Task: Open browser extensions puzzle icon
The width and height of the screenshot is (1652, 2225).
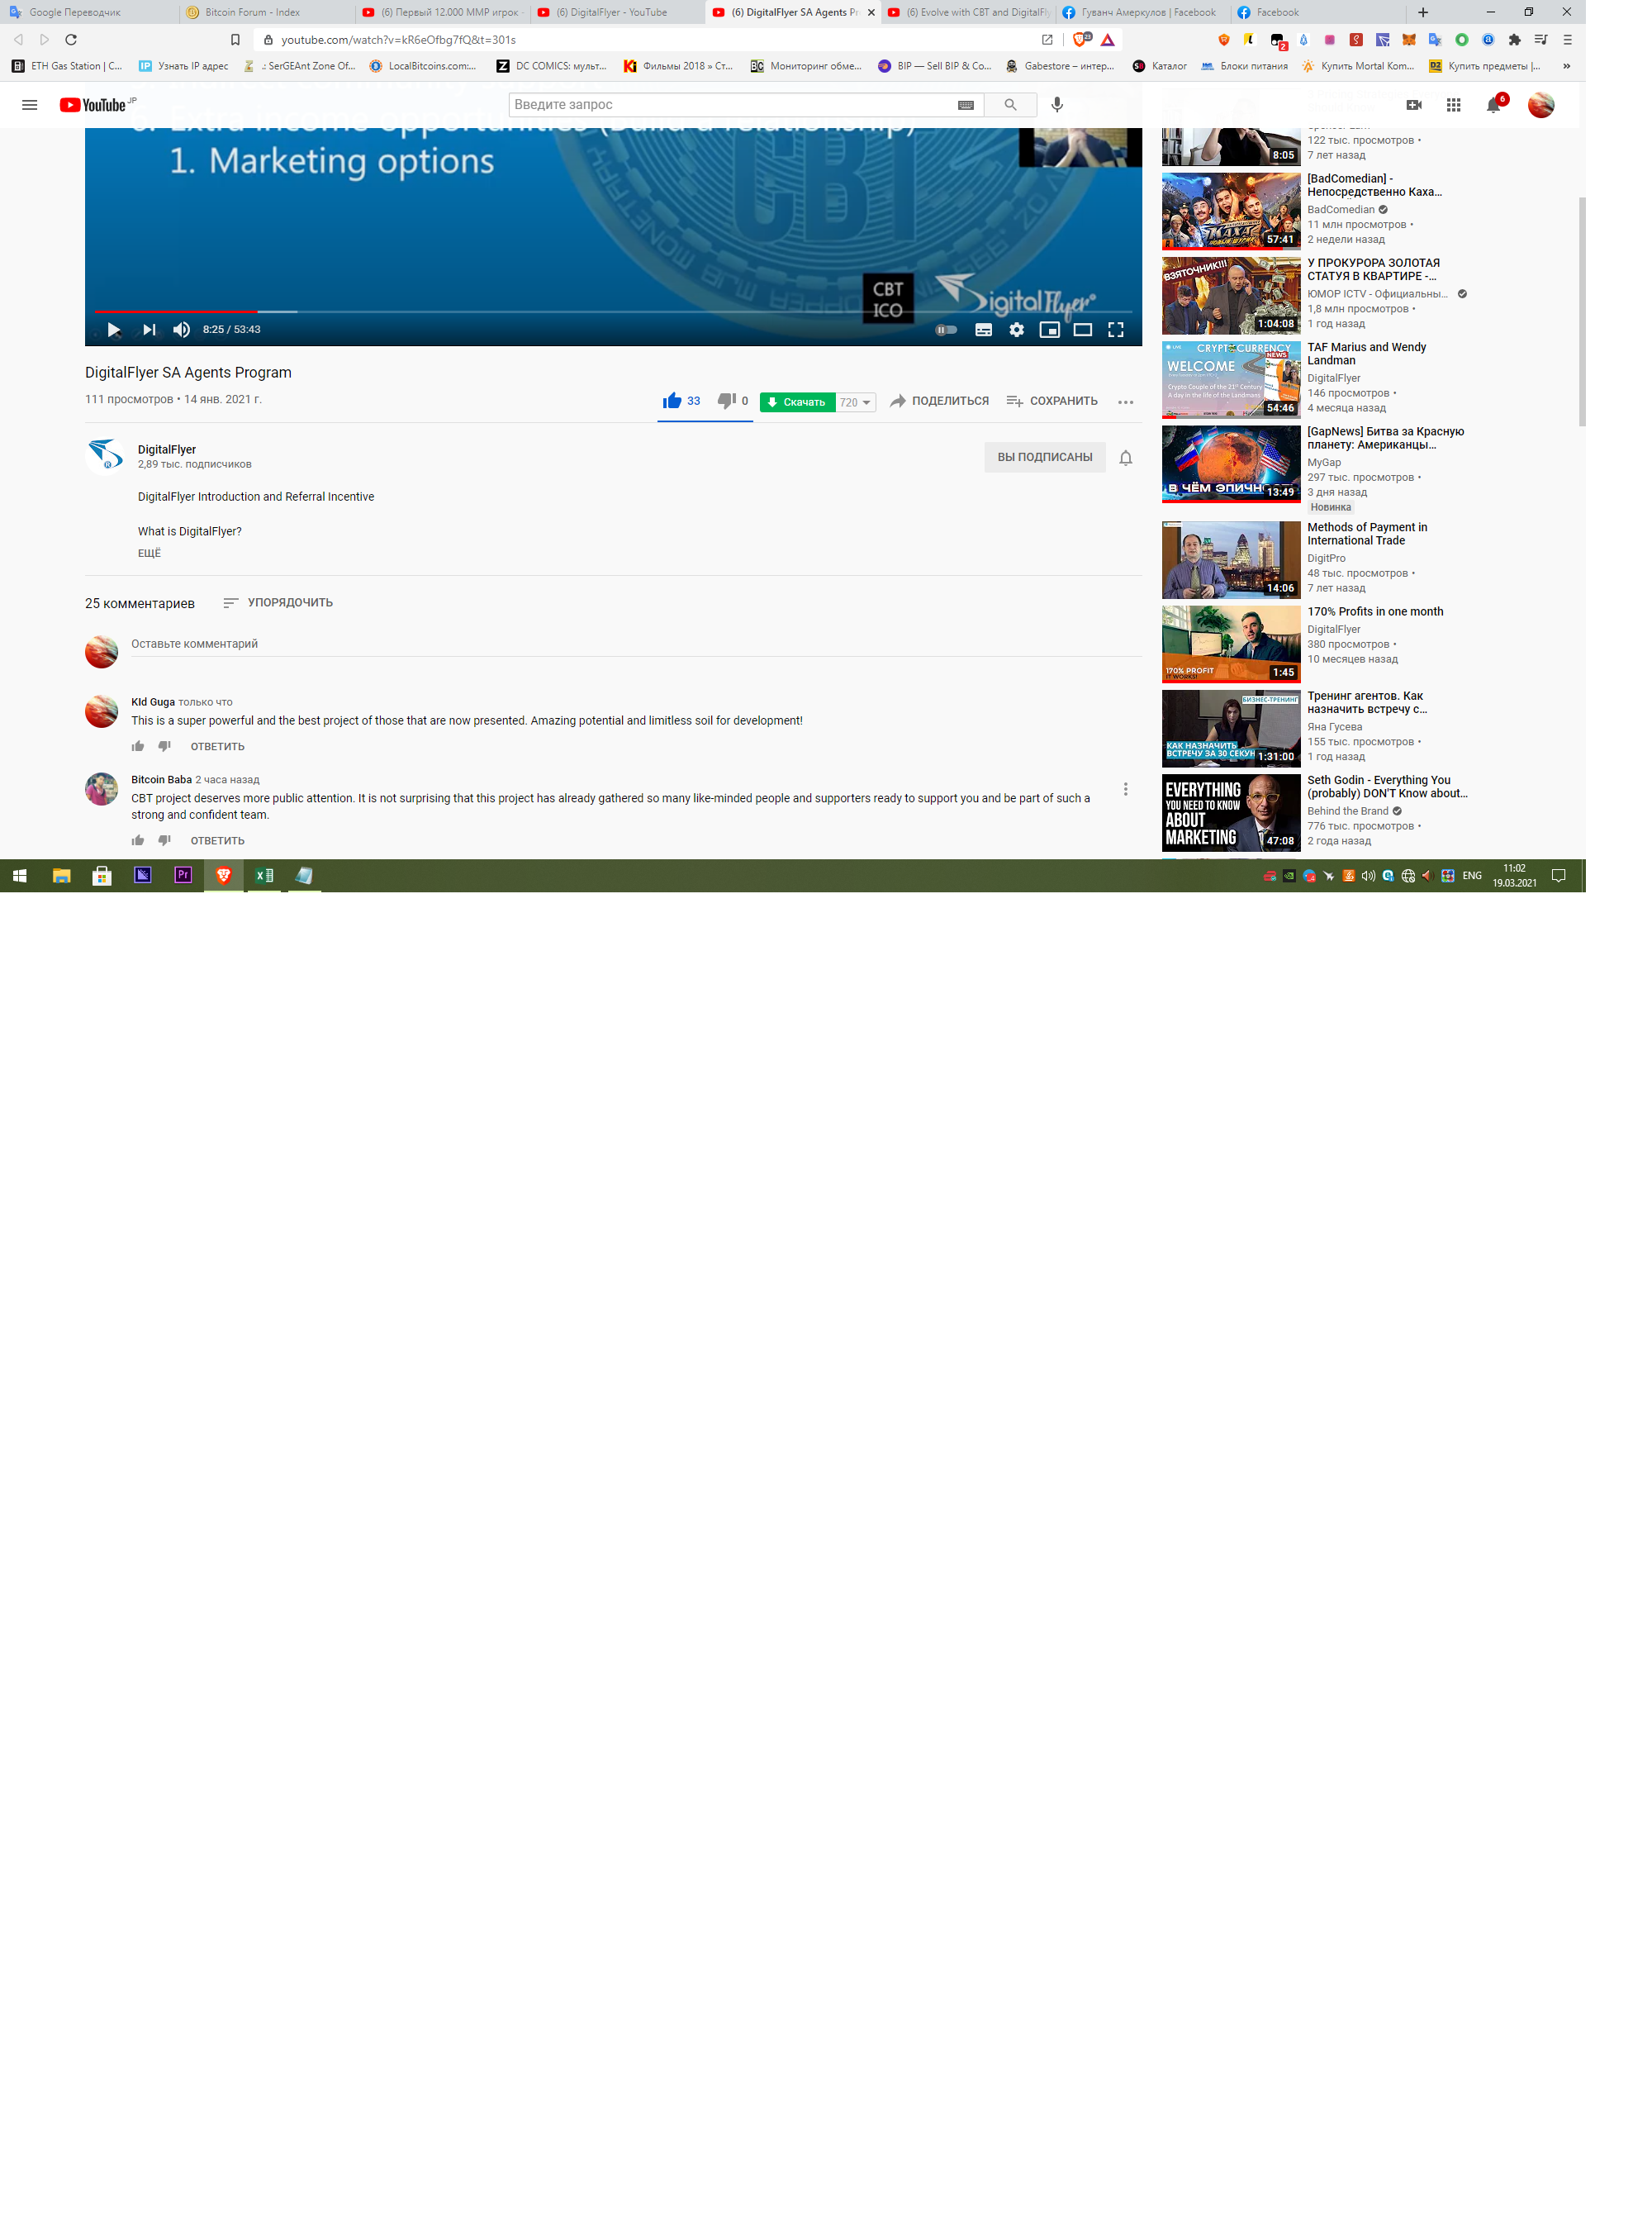Action: coord(1515,40)
